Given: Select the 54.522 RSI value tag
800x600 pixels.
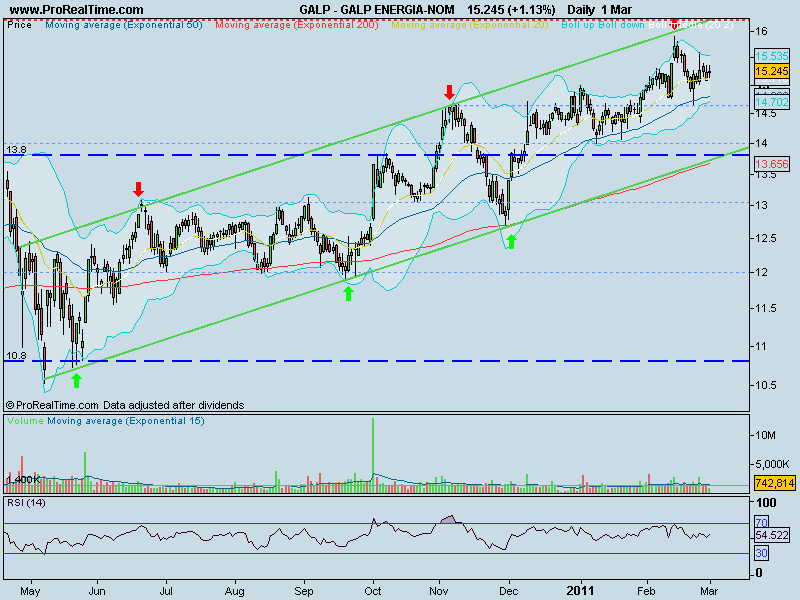Looking at the screenshot, I should pos(771,535).
